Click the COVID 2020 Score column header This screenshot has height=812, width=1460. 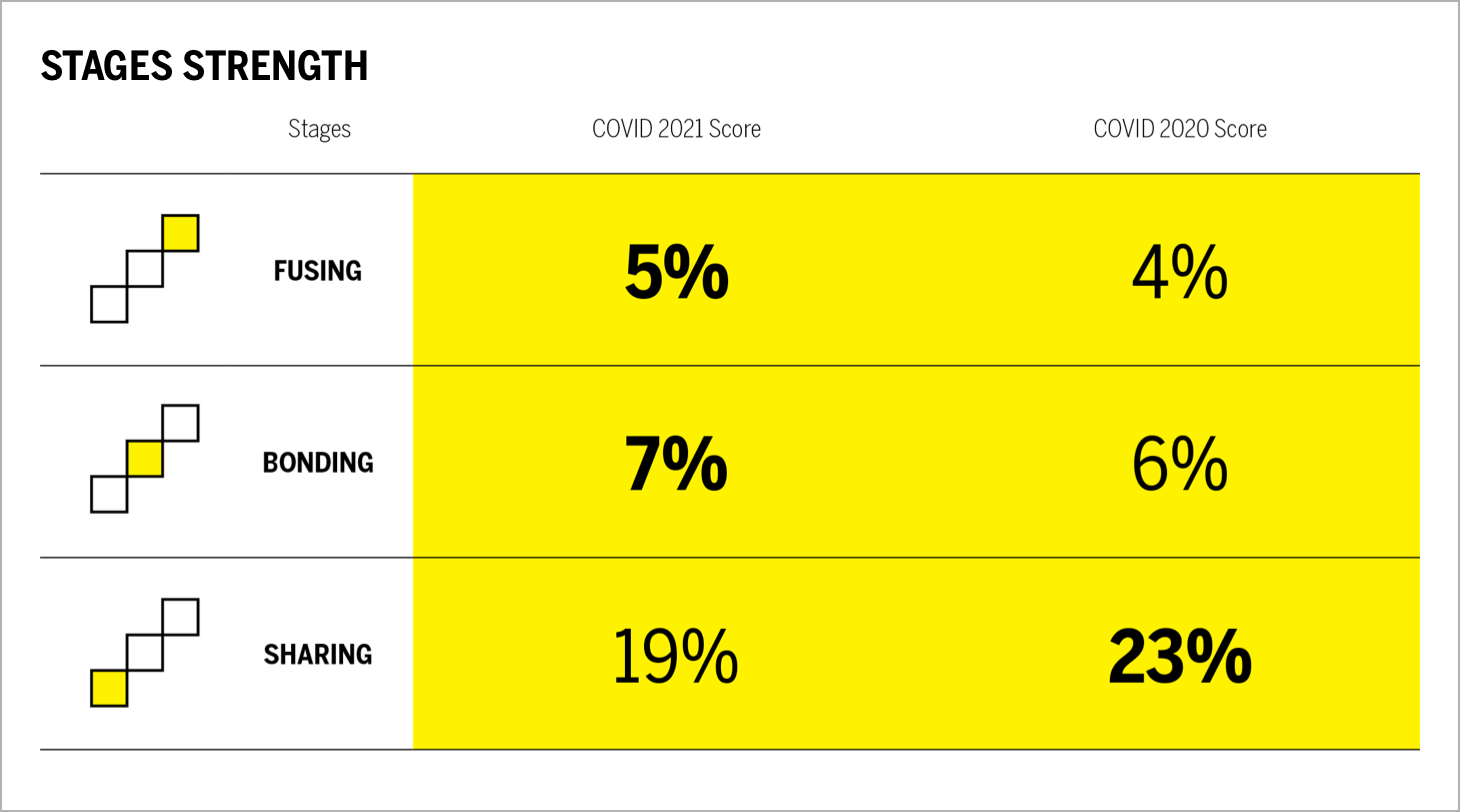click(1180, 129)
